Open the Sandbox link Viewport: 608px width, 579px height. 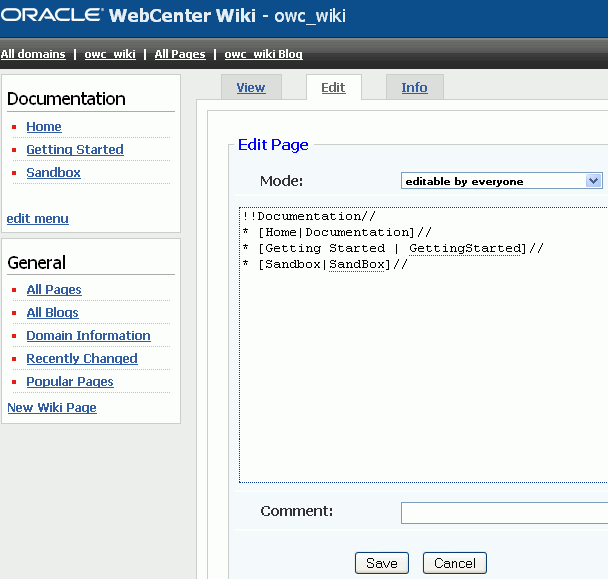tap(54, 173)
